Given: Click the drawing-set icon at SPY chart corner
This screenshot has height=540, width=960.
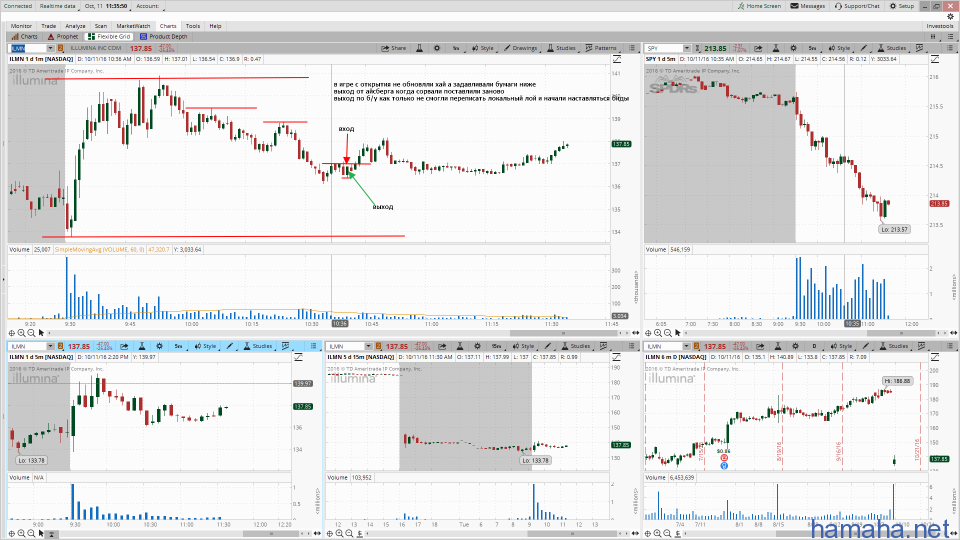Looking at the screenshot, I should 934,59.
